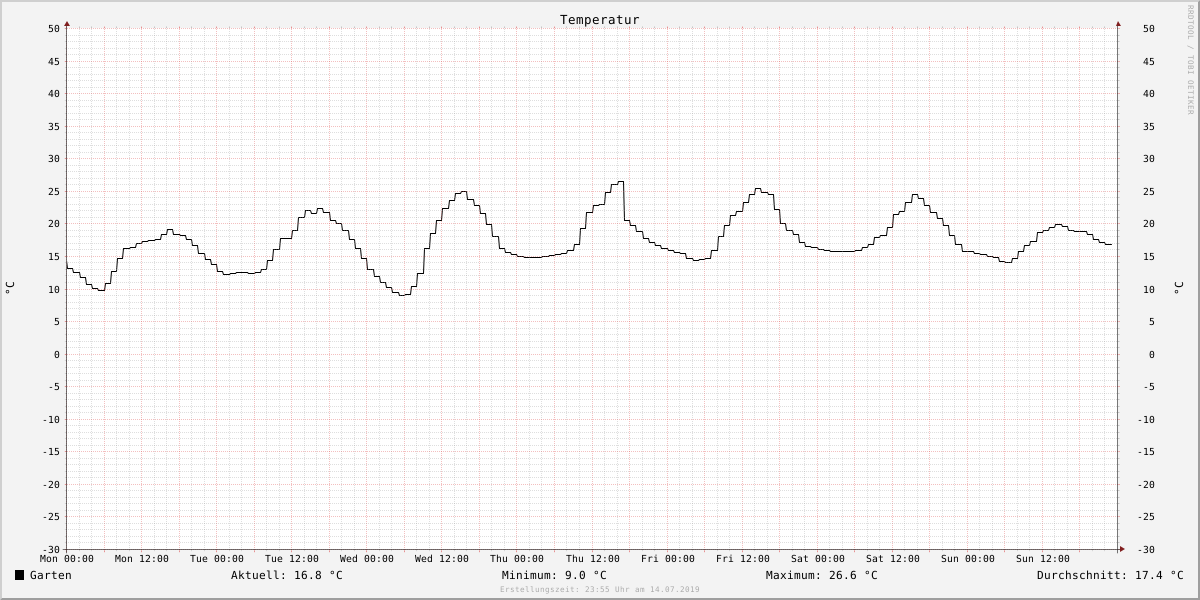Viewport: 1200px width, 600px height.
Task: Click the 'Temperatur' chart title
Action: [x=599, y=20]
